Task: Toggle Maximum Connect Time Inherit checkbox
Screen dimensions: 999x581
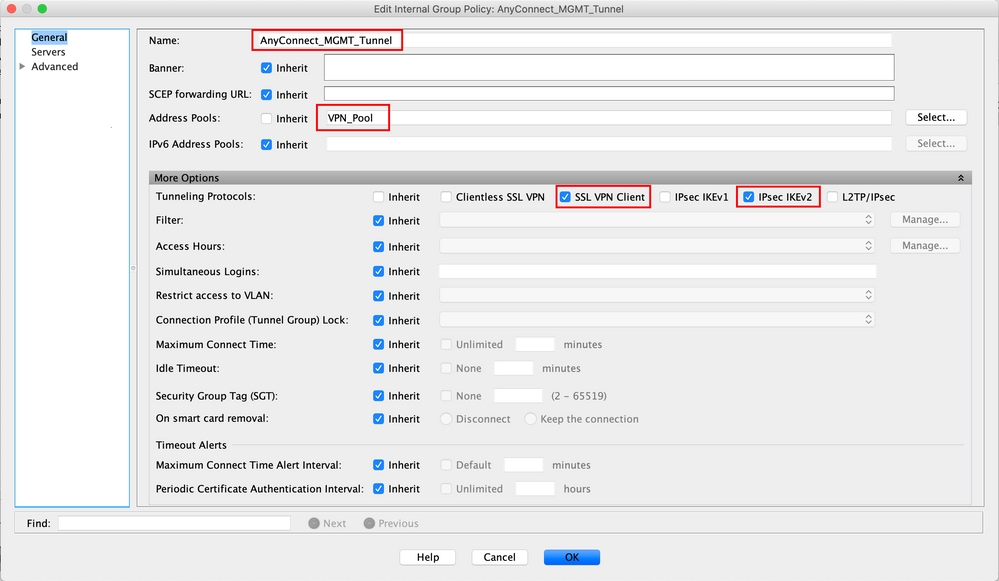Action: click(378, 345)
